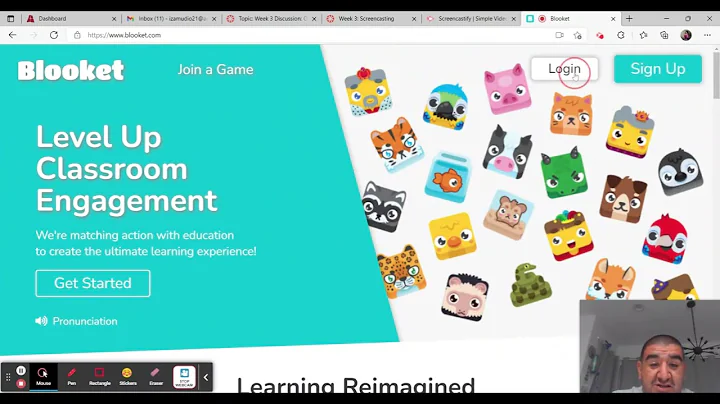
Task: Click the goldfish bowl Blook
Action: [x=447, y=177]
